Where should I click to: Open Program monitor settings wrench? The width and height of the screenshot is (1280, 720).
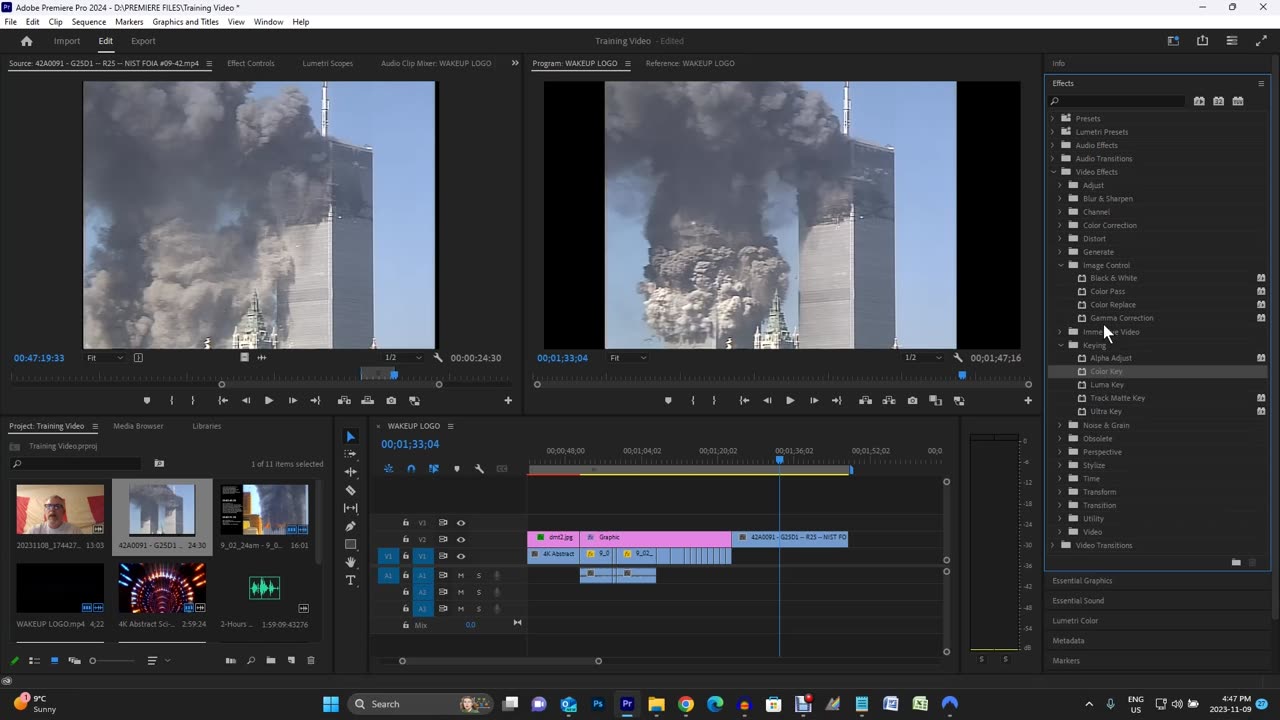pos(958,358)
